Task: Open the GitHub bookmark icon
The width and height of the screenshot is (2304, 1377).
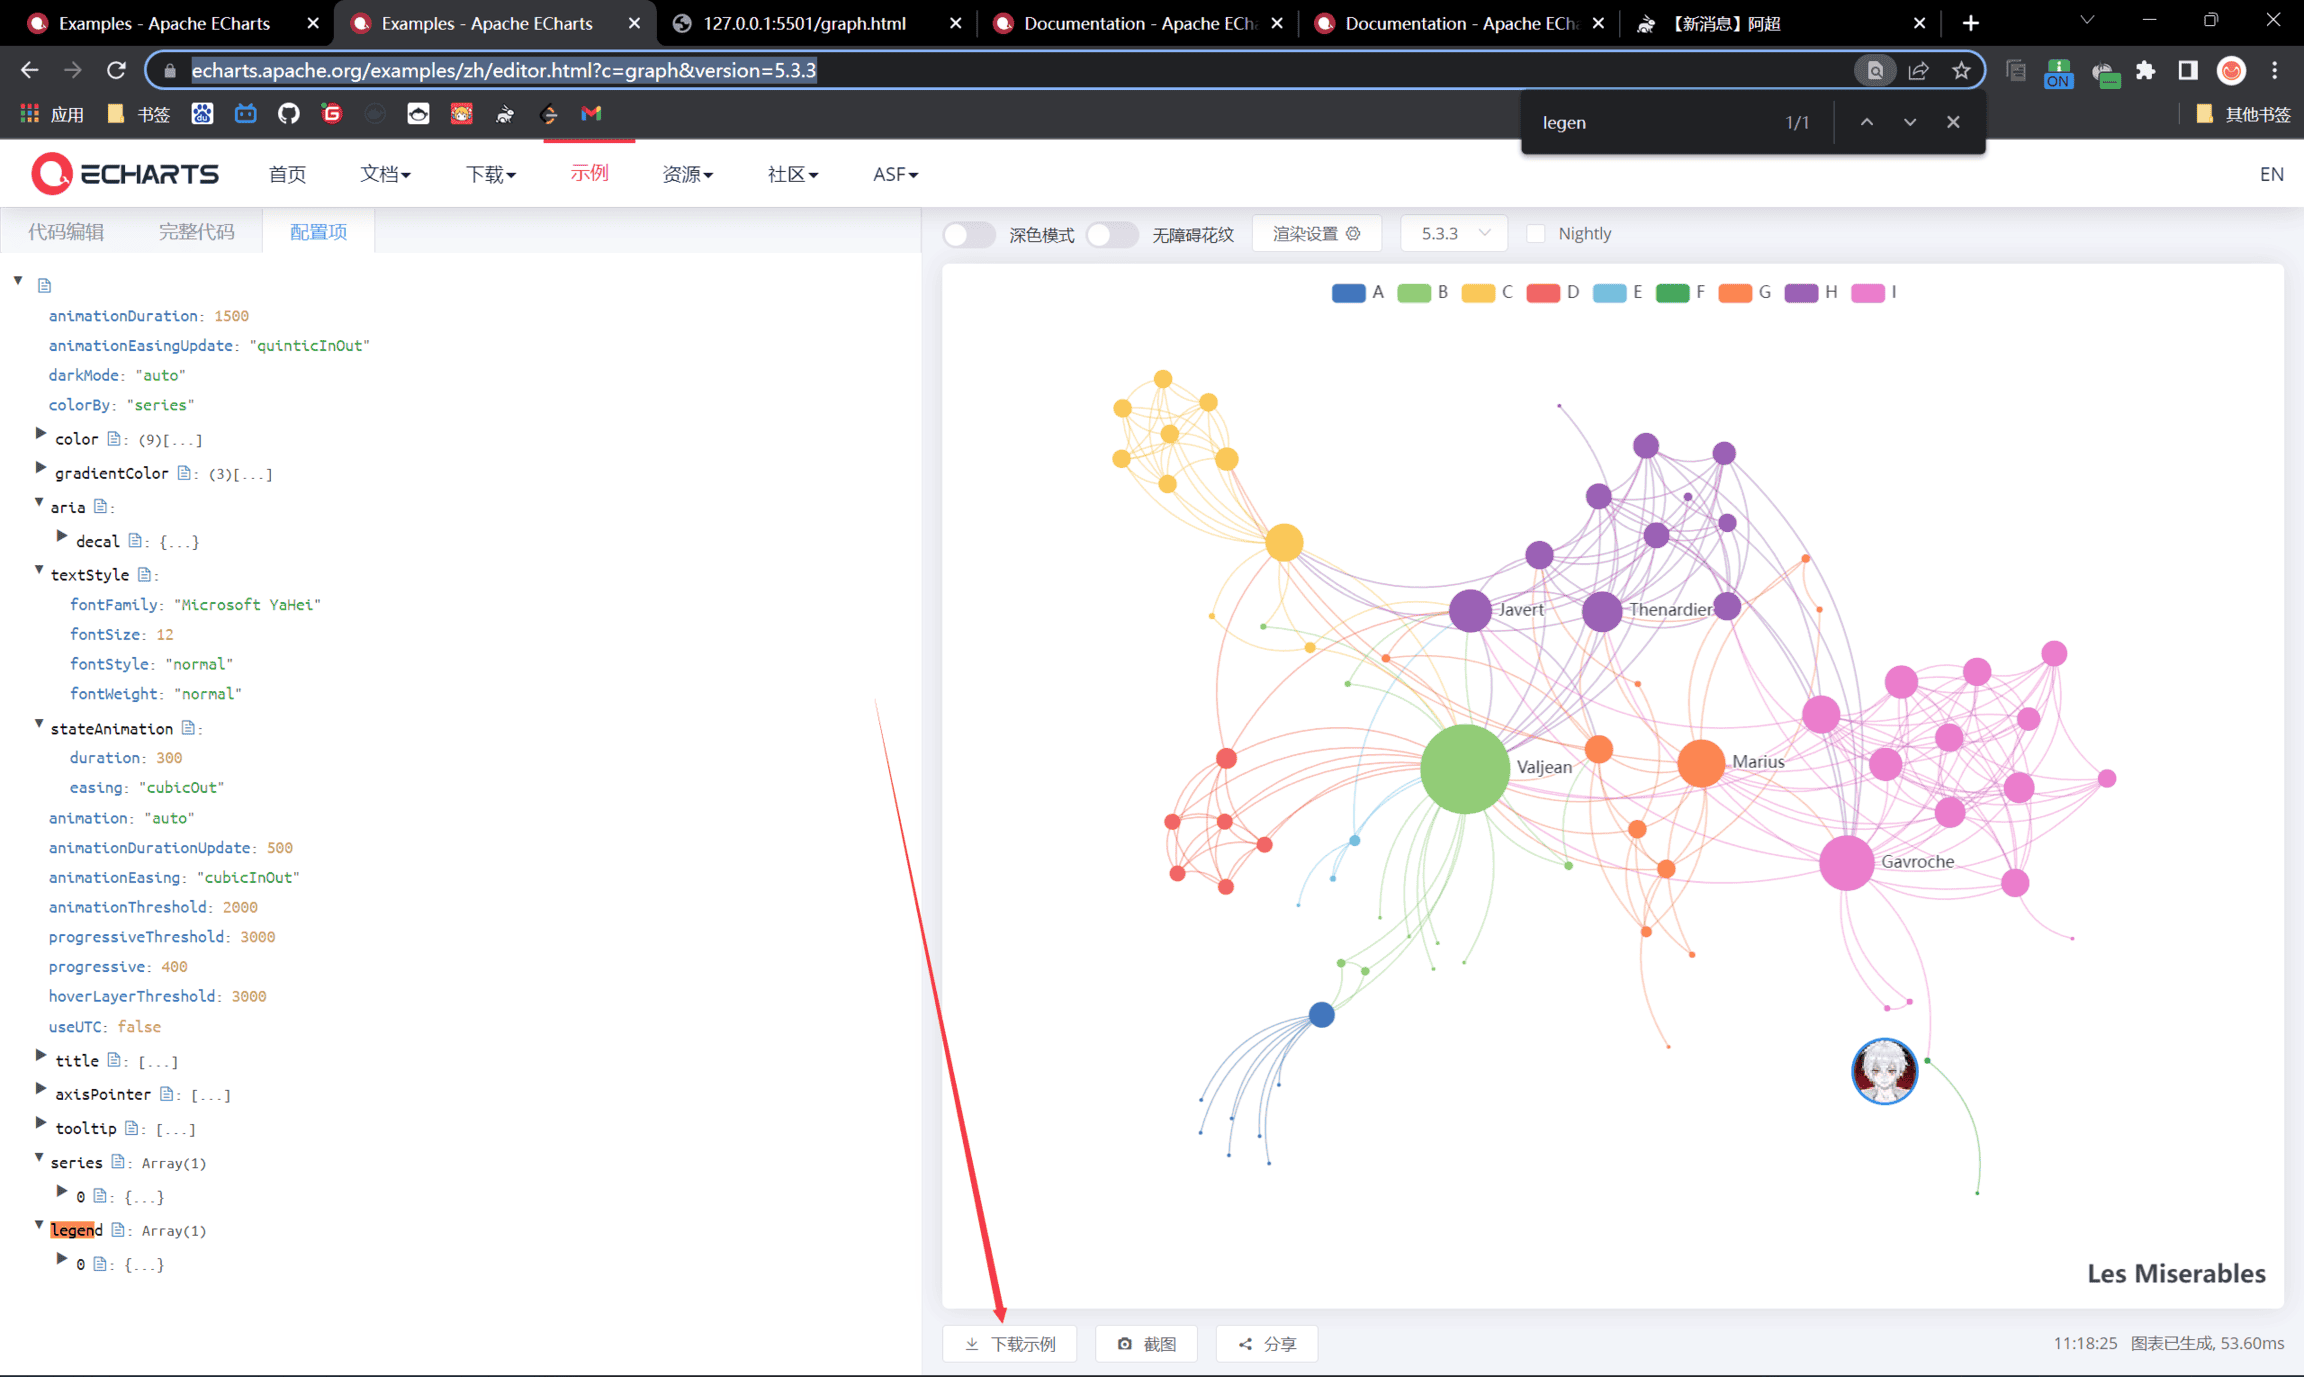Action: (288, 114)
